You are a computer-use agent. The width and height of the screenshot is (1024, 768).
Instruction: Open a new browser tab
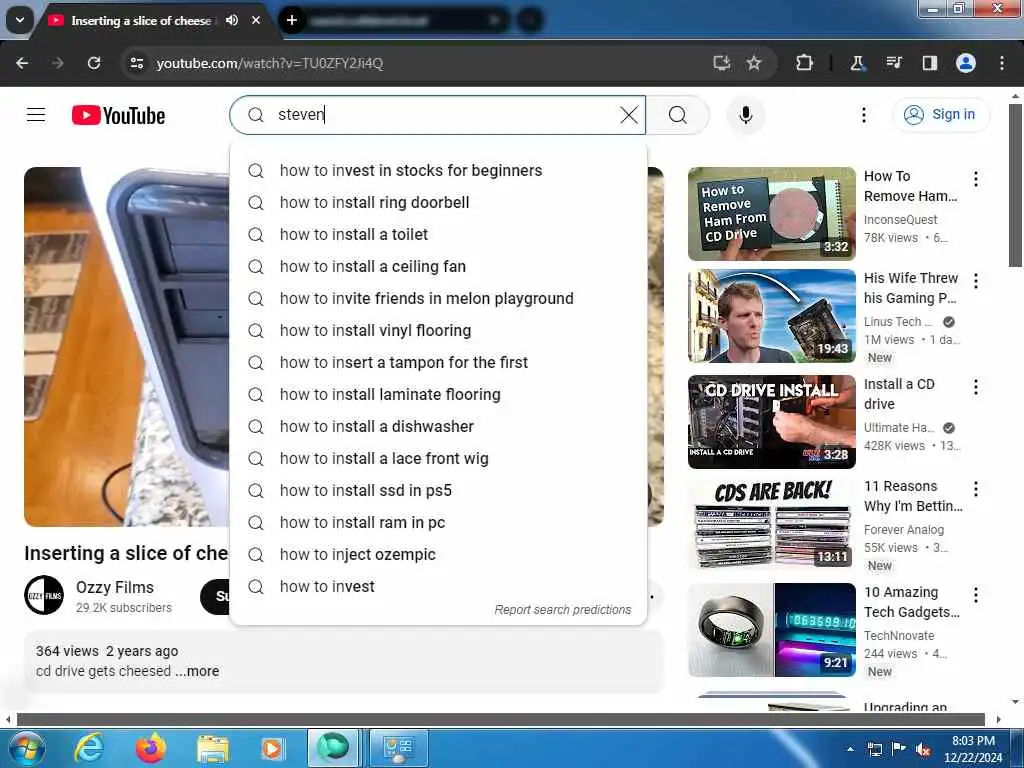coord(292,20)
